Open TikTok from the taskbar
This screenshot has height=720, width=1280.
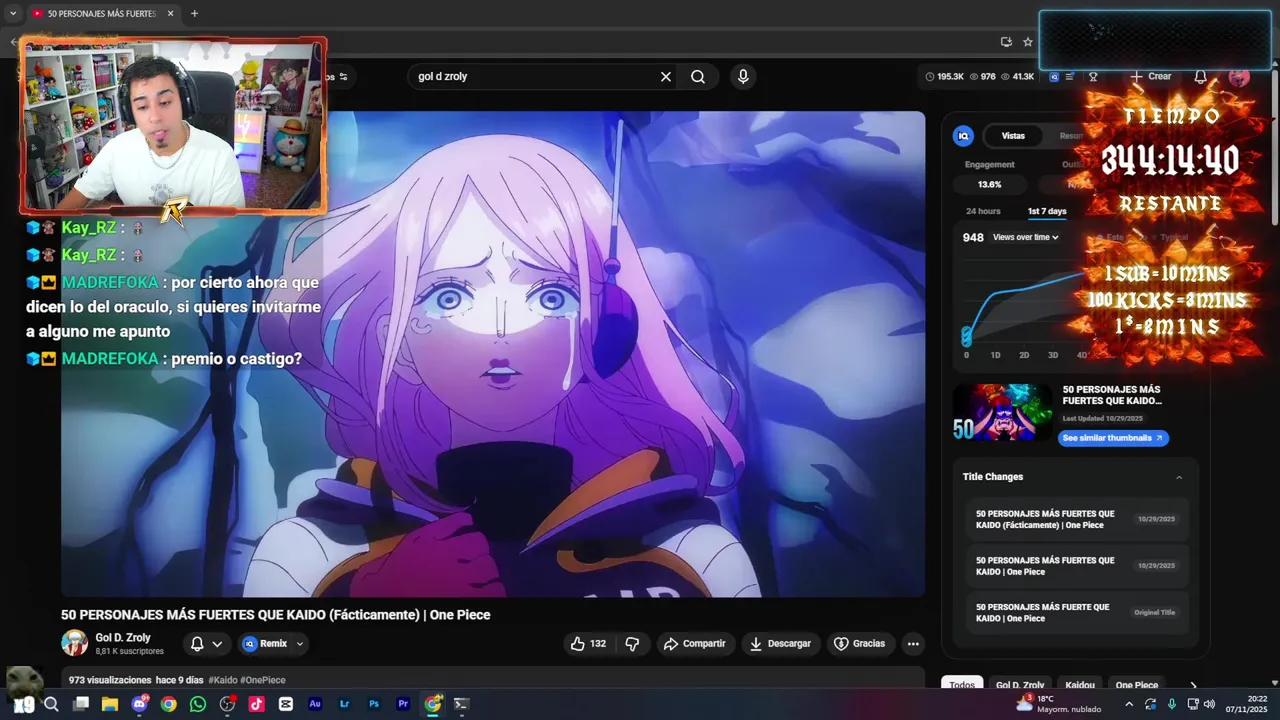256,704
